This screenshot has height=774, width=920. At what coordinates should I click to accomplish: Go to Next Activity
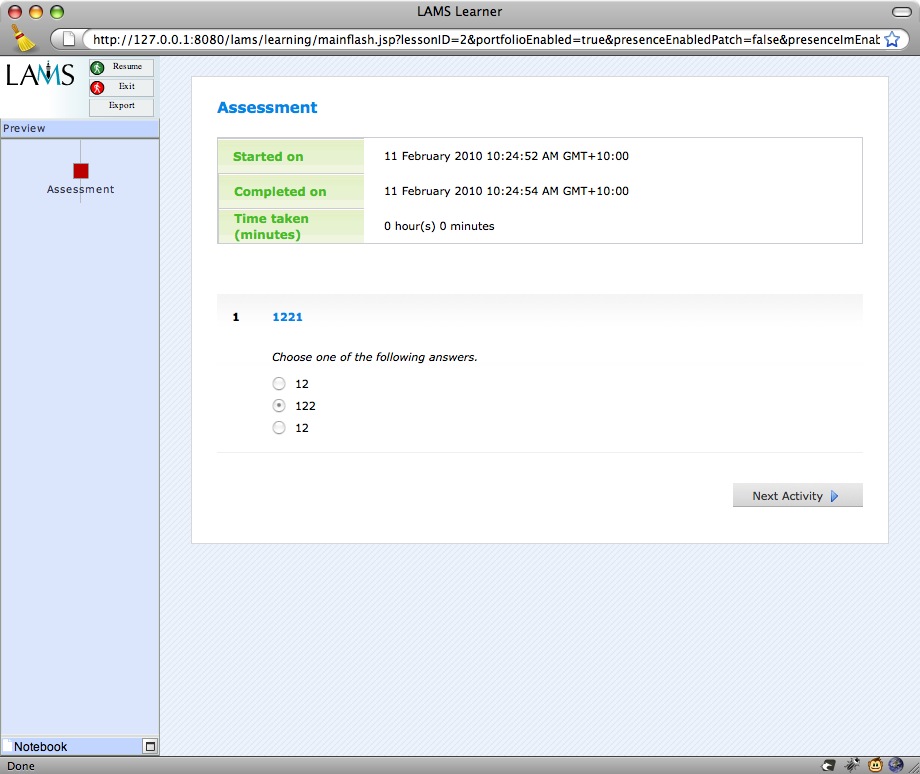click(x=797, y=496)
